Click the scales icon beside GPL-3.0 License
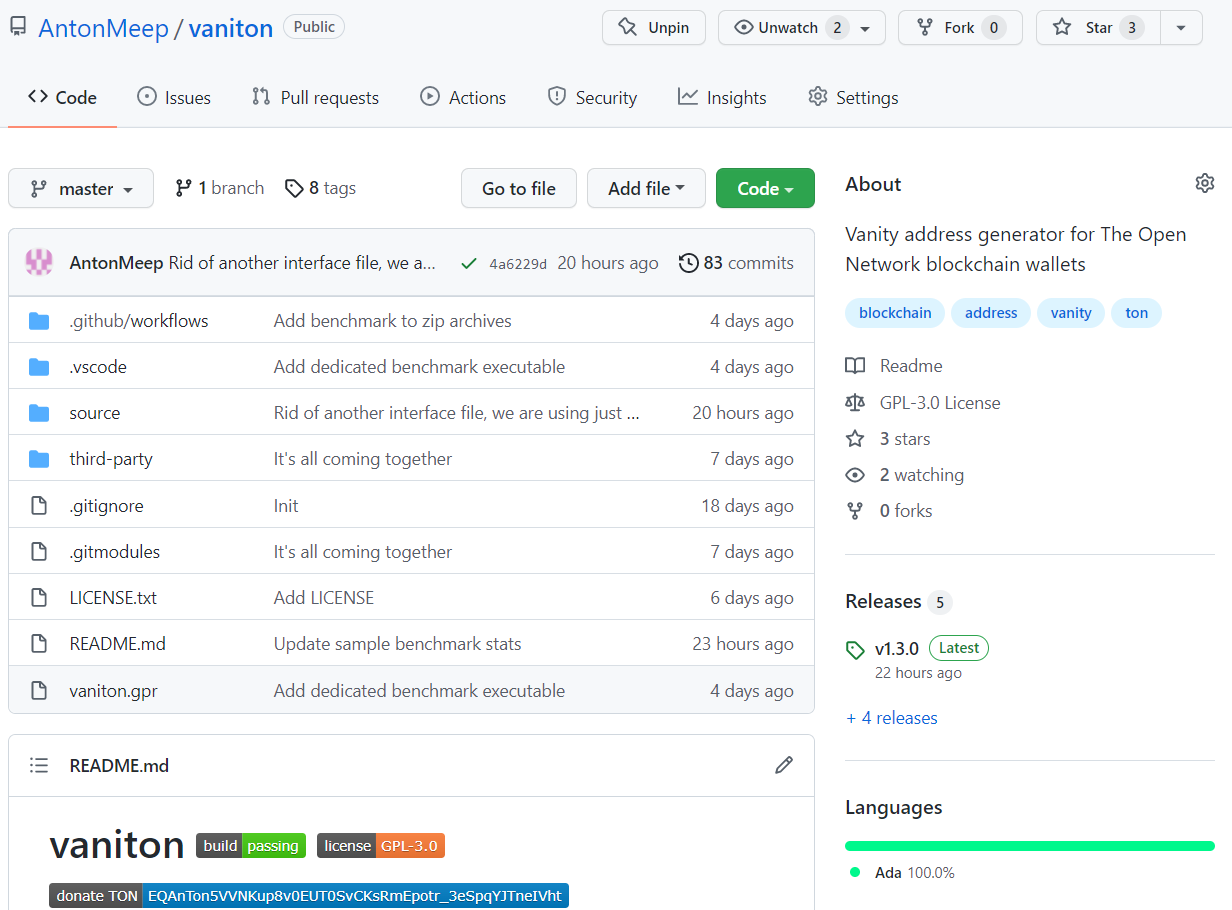This screenshot has width=1232, height=910. point(855,402)
